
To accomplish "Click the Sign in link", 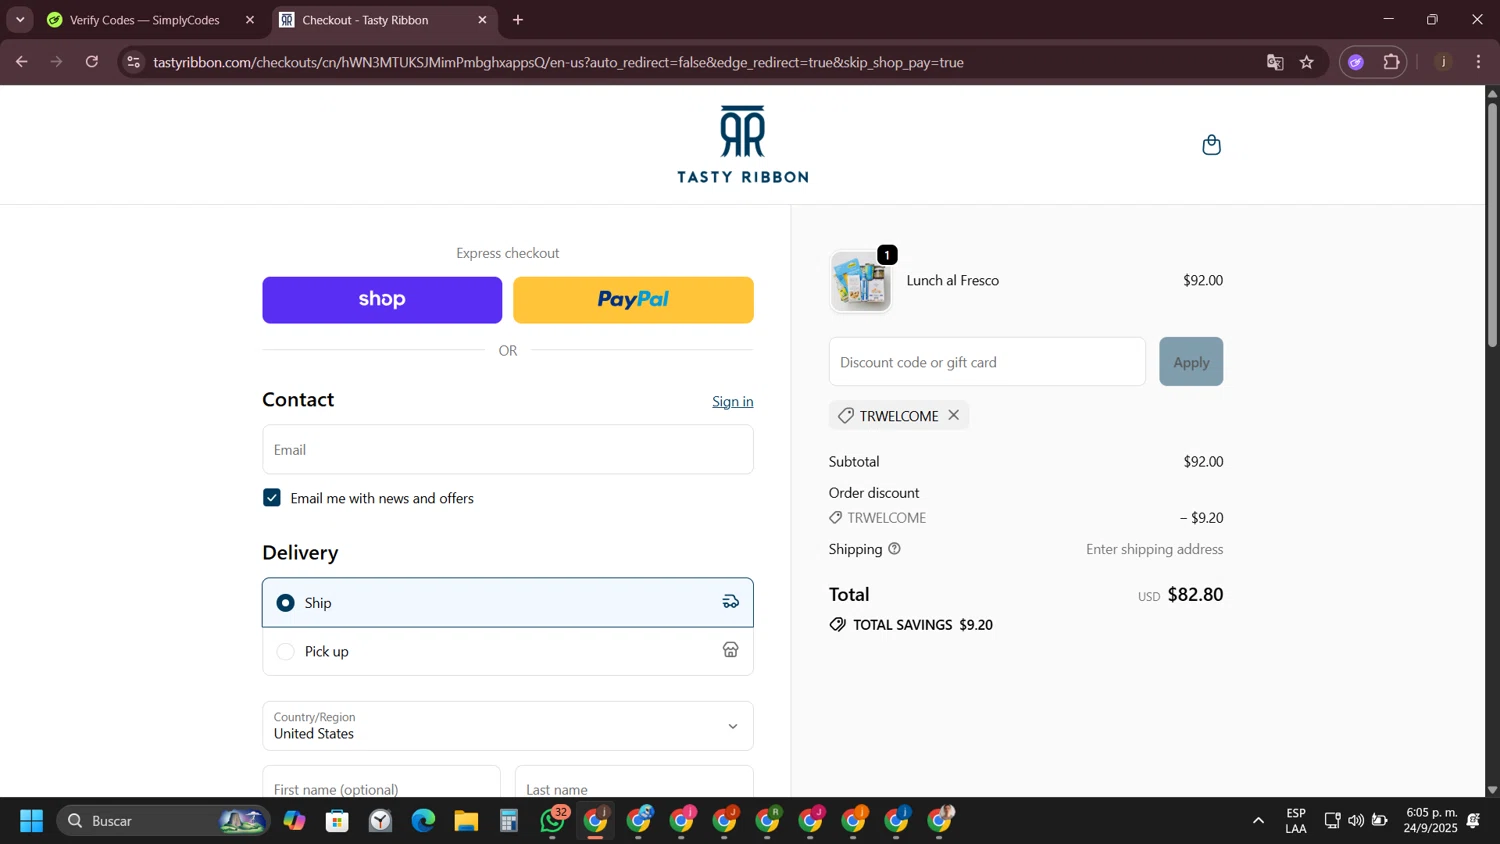I will (733, 401).
